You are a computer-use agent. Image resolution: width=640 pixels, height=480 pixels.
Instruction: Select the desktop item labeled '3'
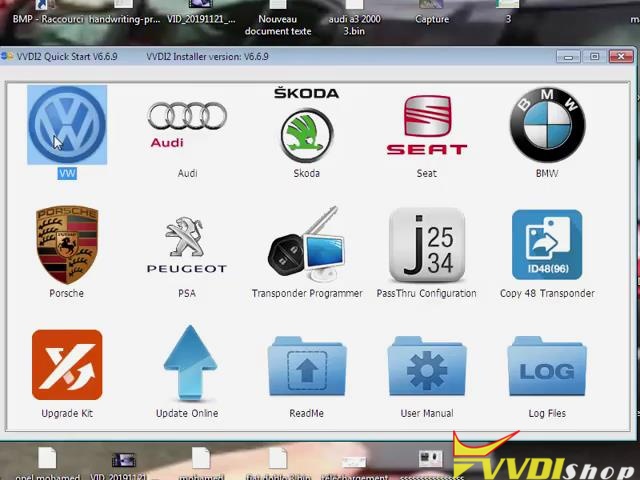click(508, 14)
